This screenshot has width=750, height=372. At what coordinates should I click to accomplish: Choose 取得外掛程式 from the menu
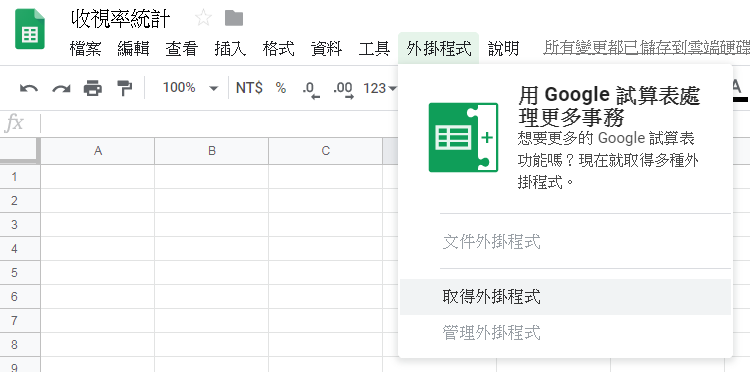pyautogui.click(x=565, y=297)
